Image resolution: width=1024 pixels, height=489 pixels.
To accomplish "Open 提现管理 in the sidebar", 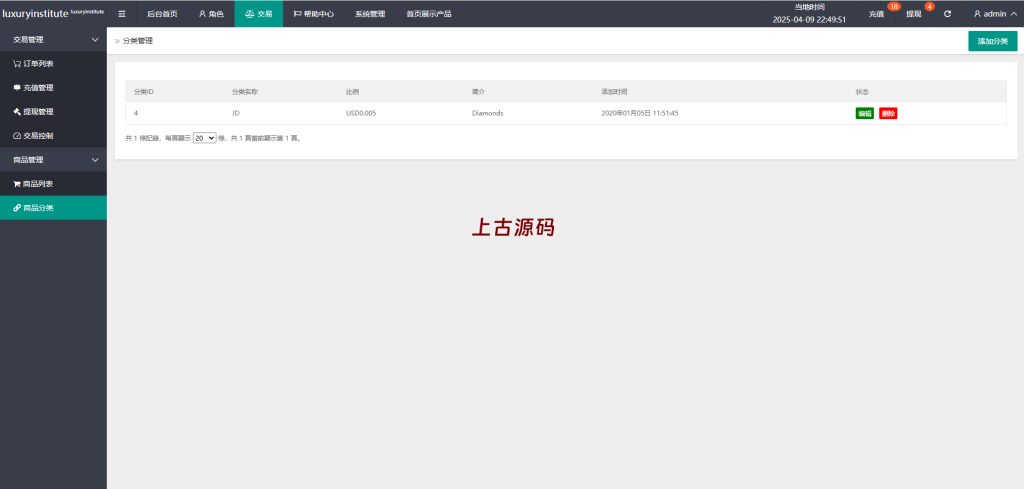I will 53,112.
